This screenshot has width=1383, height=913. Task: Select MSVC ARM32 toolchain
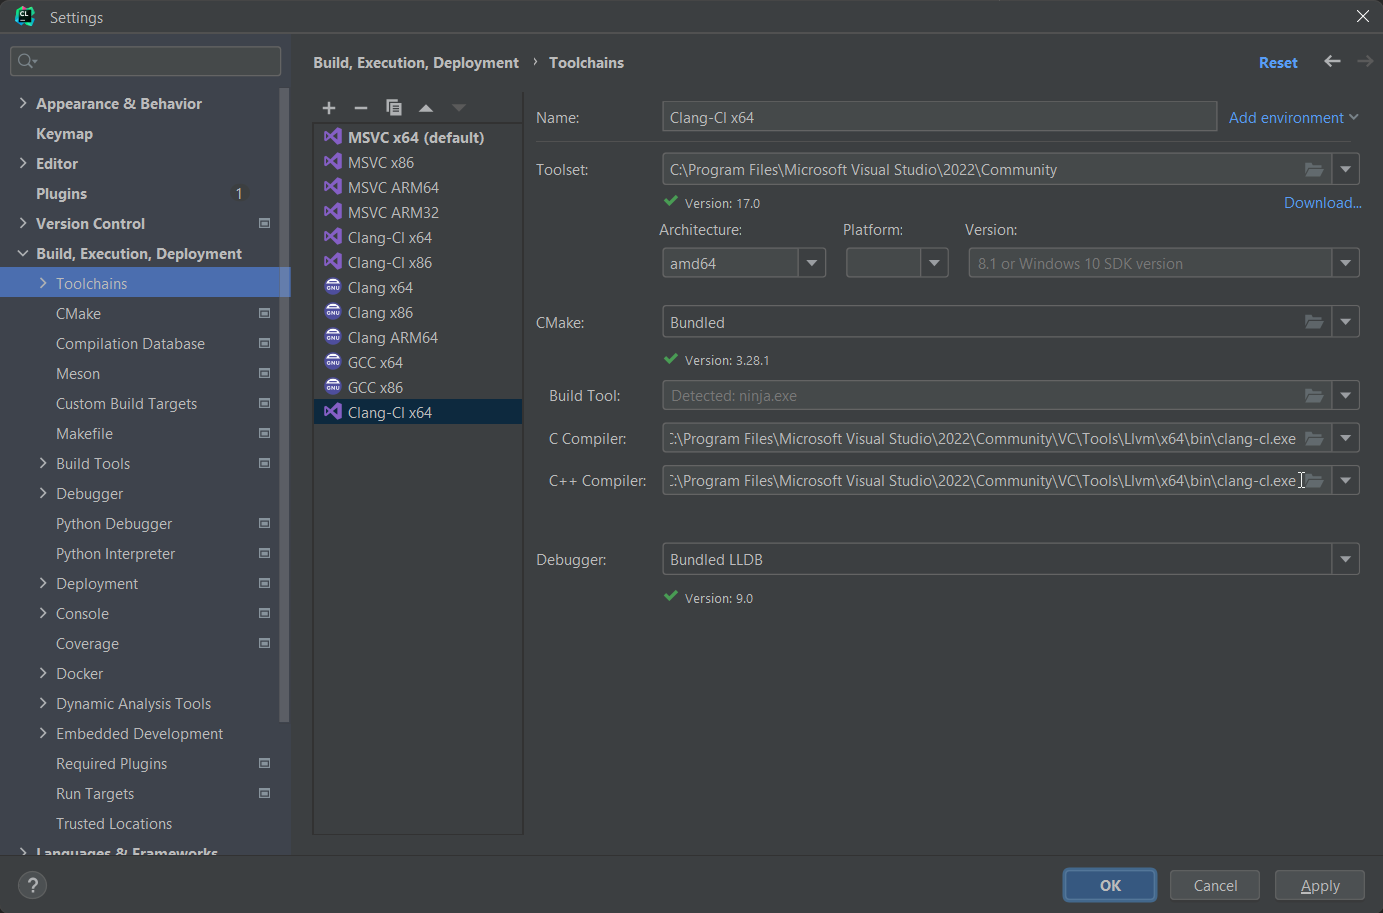[418, 212]
